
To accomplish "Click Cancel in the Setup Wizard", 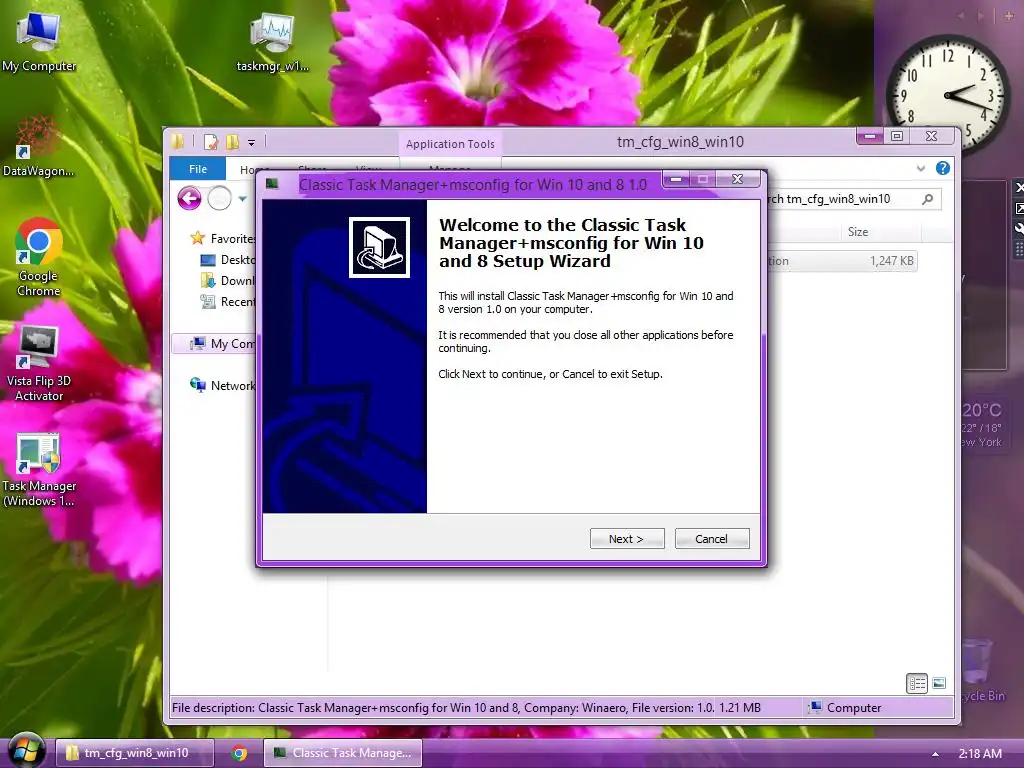I will click(712, 539).
